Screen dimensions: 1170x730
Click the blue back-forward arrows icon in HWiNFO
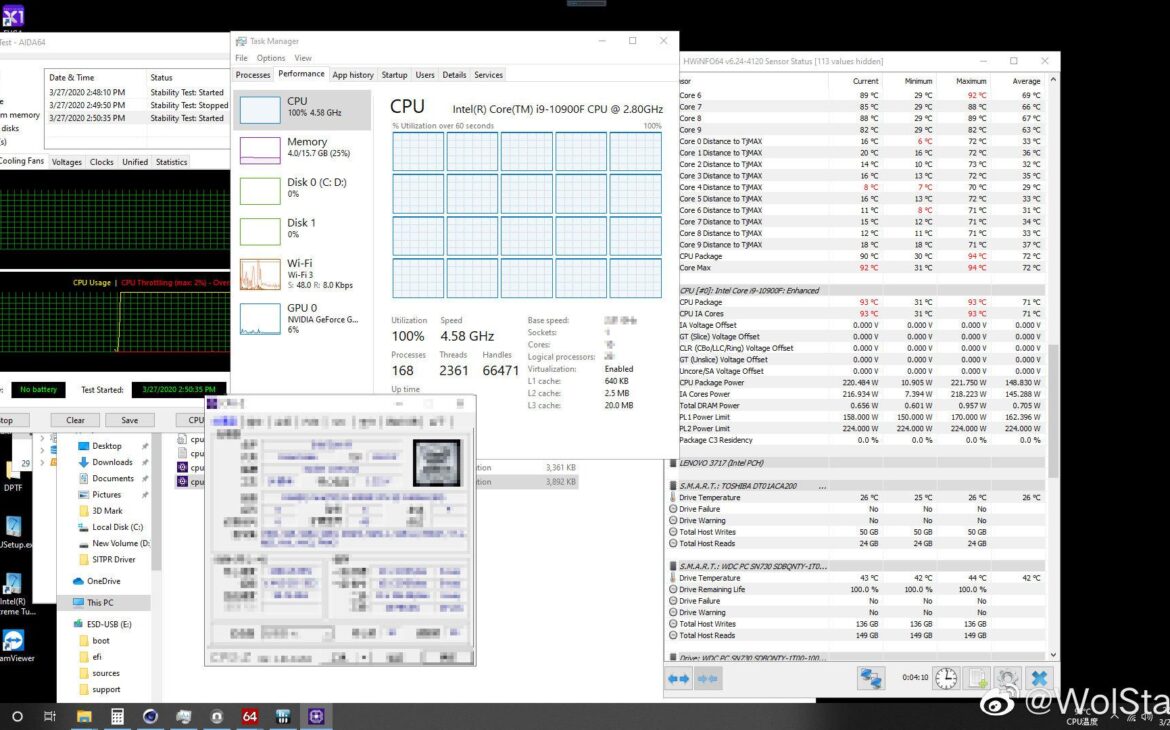(677, 678)
